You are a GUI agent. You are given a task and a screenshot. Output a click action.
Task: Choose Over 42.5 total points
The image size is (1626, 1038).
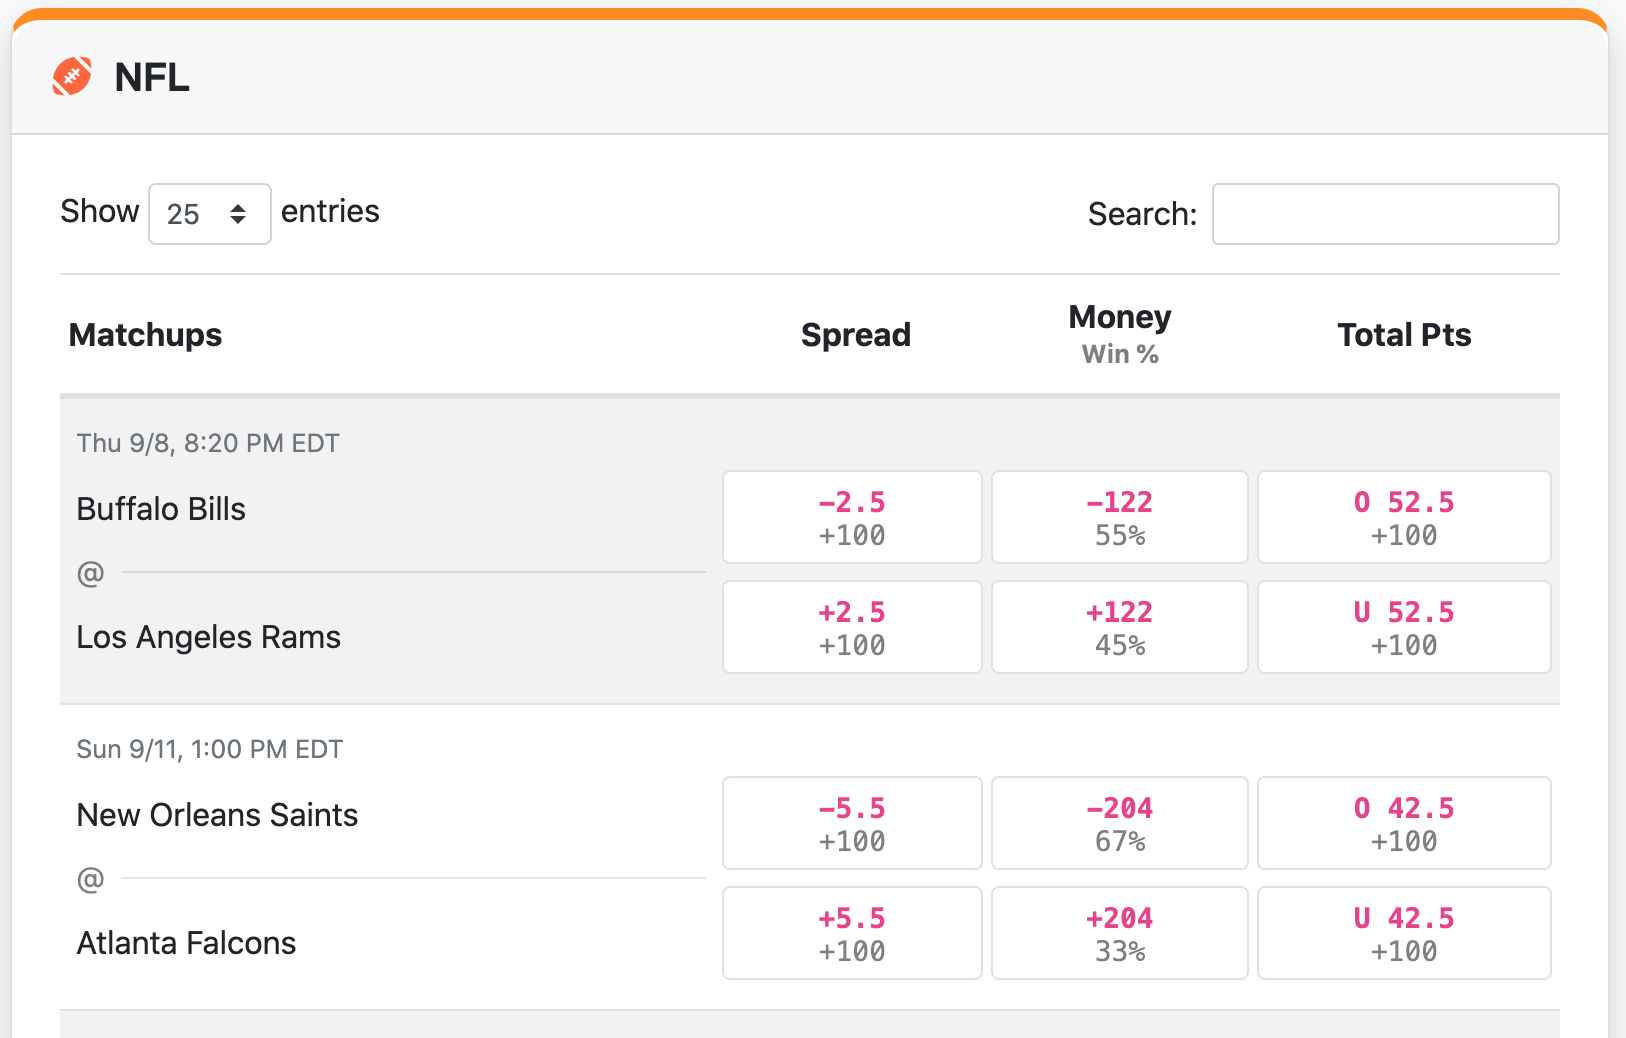[1404, 823]
